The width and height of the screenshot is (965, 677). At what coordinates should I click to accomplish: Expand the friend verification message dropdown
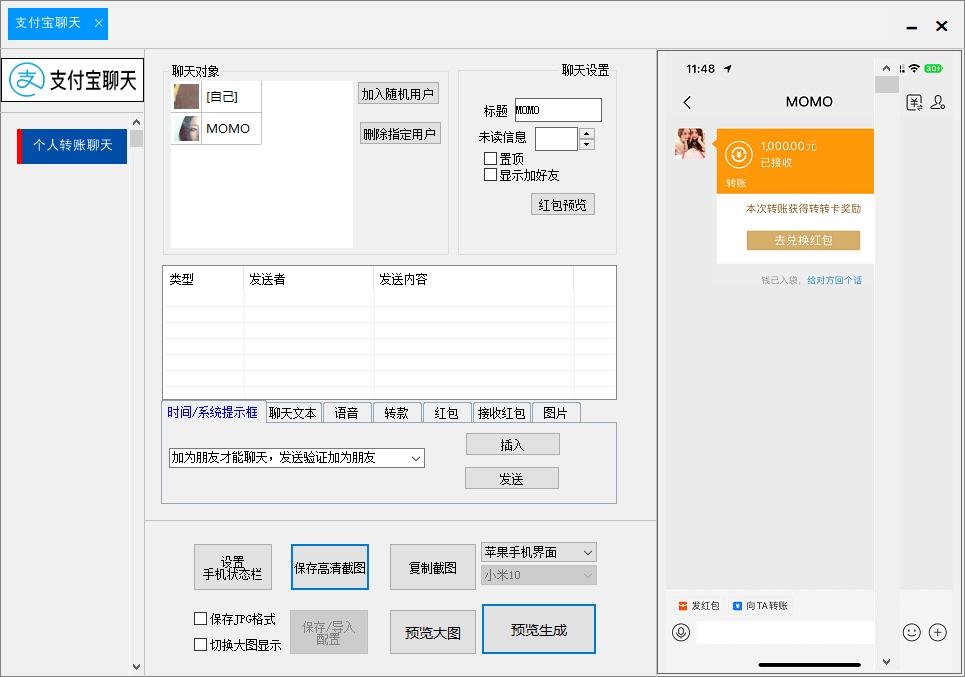pyautogui.click(x=416, y=457)
